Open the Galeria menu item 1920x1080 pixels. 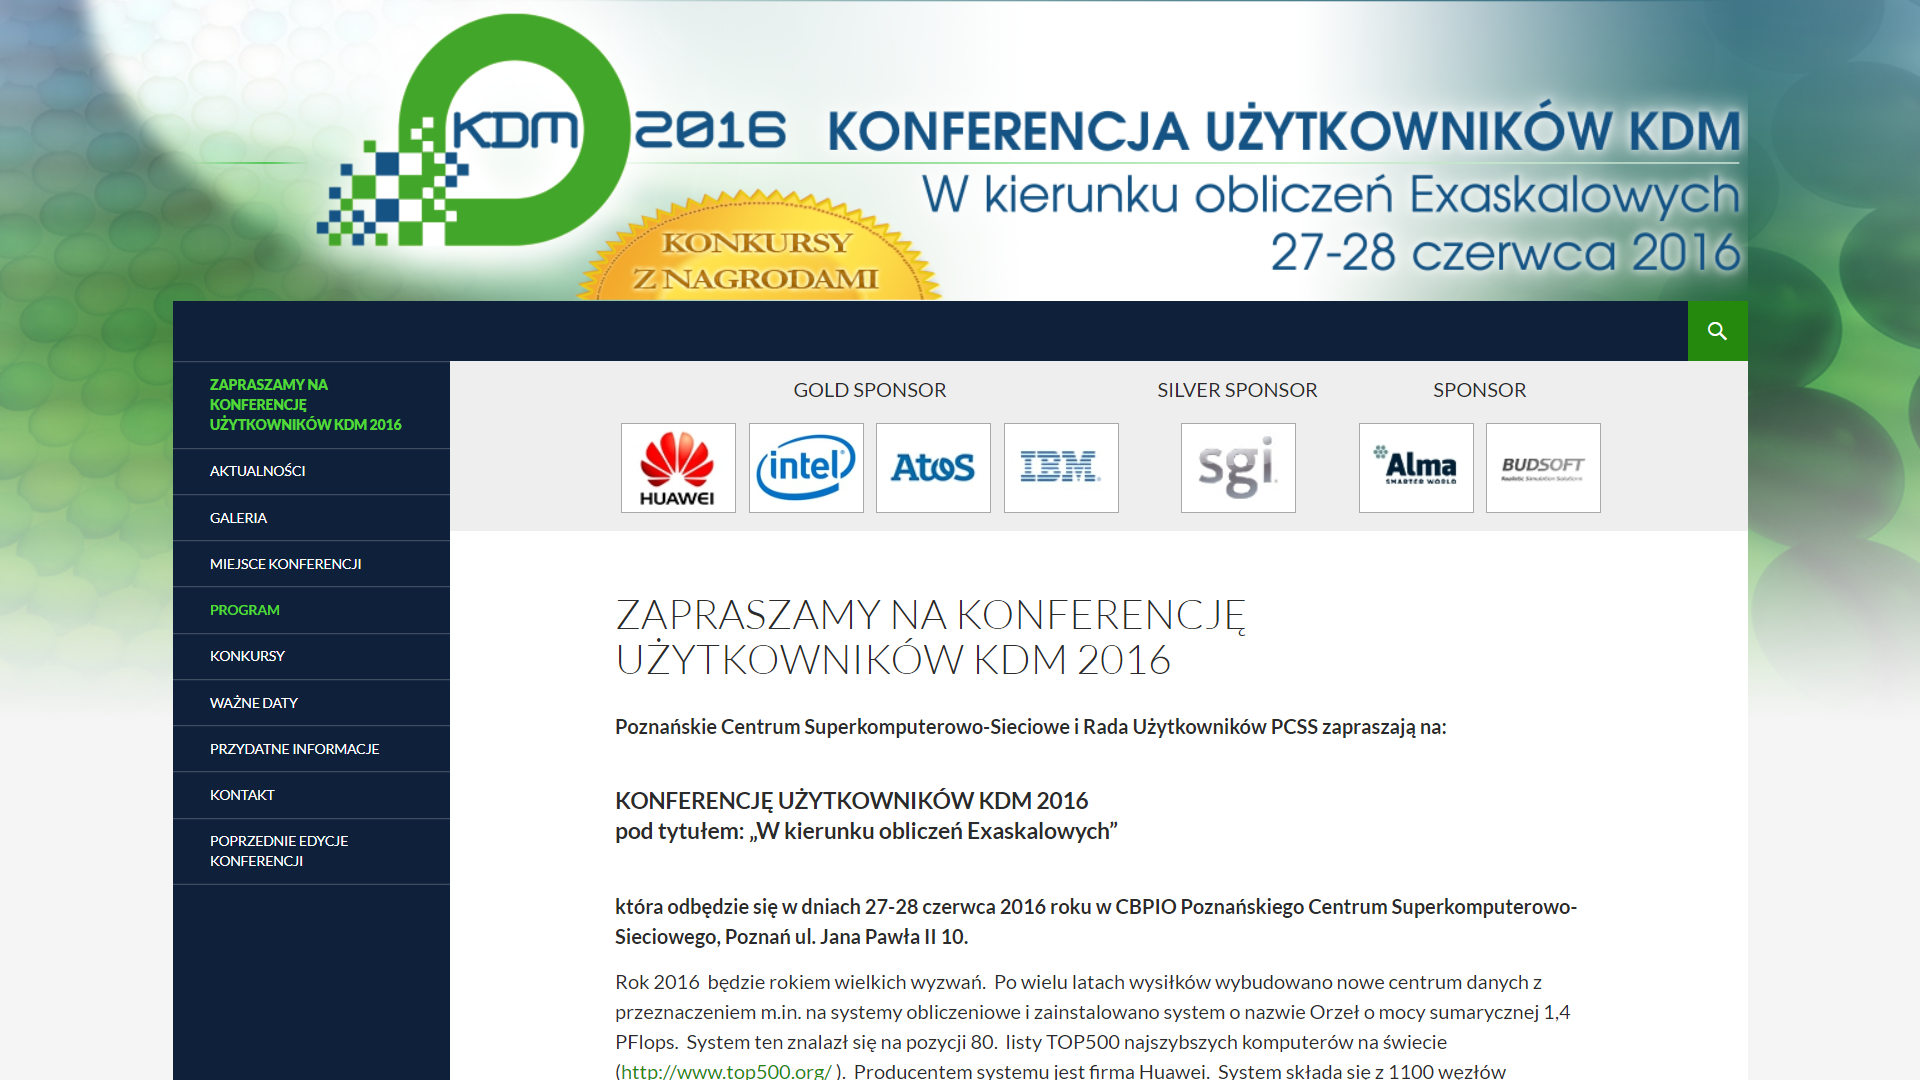click(311, 518)
